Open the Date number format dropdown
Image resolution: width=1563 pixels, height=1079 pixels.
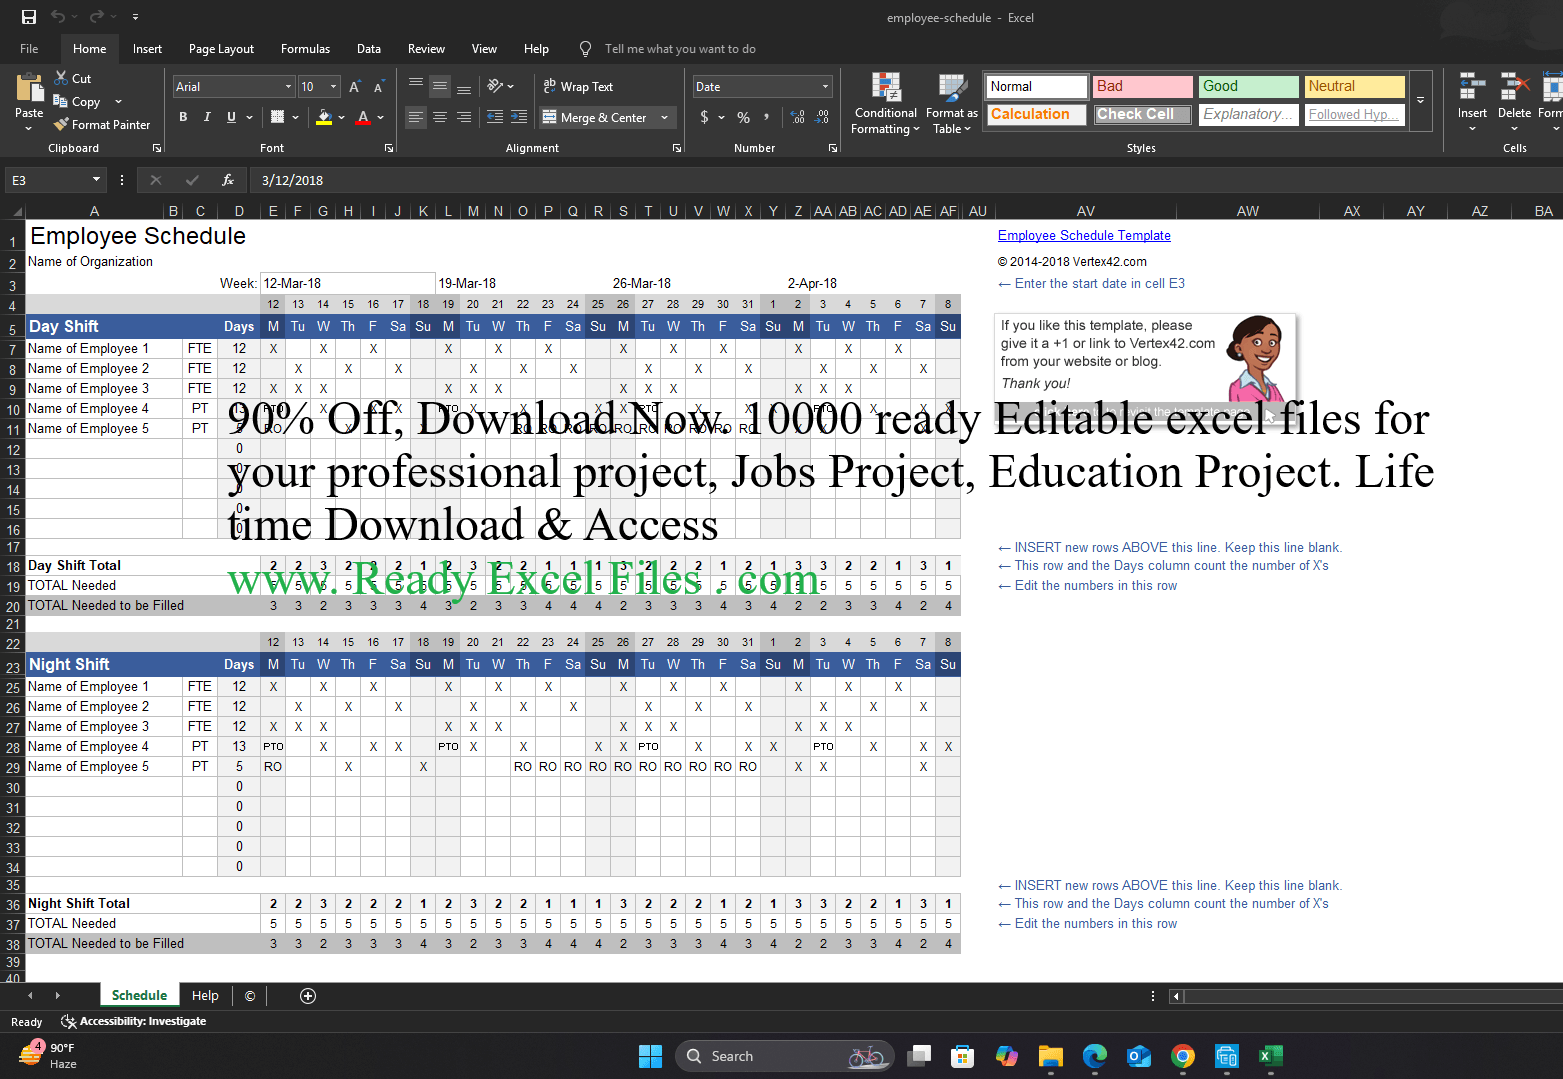(x=825, y=87)
